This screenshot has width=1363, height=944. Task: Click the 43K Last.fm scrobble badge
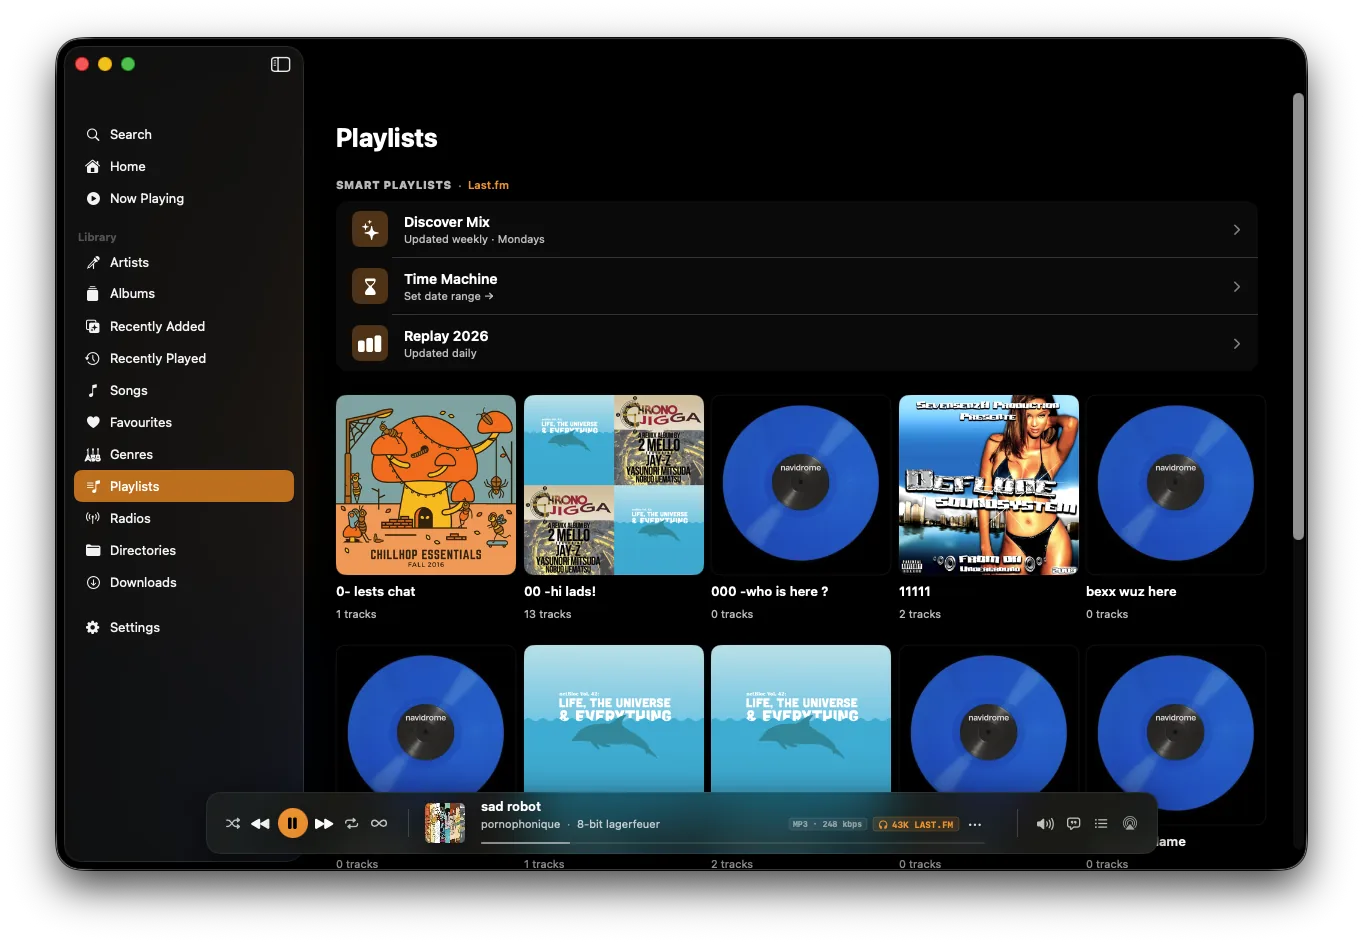point(916,825)
